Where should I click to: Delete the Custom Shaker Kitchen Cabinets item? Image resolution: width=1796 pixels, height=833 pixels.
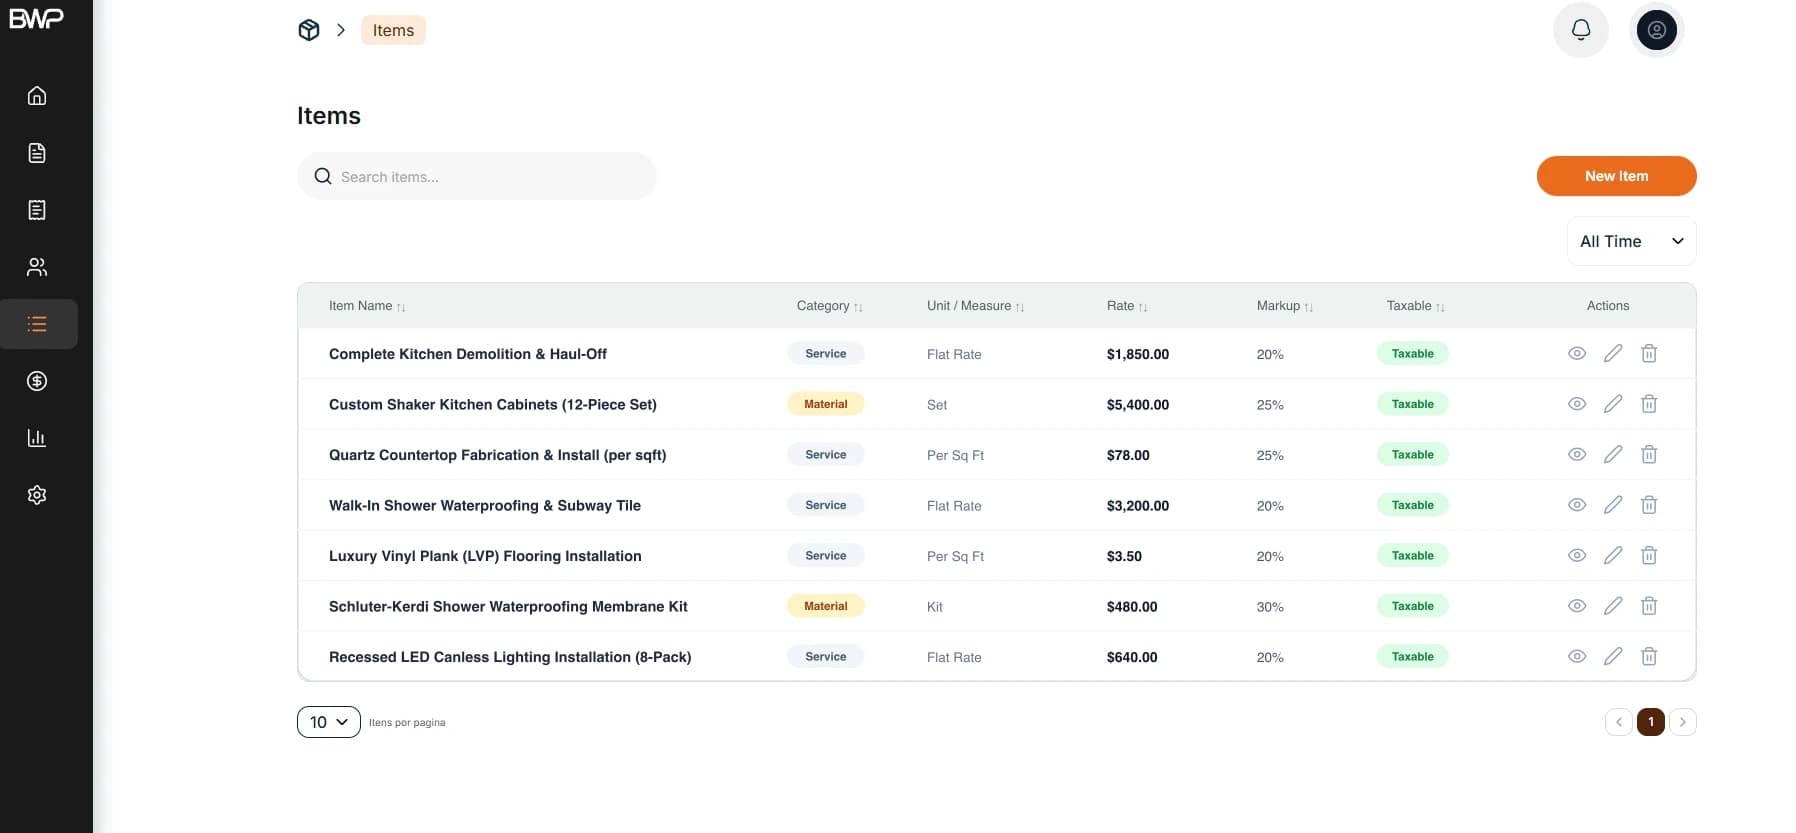(1649, 404)
